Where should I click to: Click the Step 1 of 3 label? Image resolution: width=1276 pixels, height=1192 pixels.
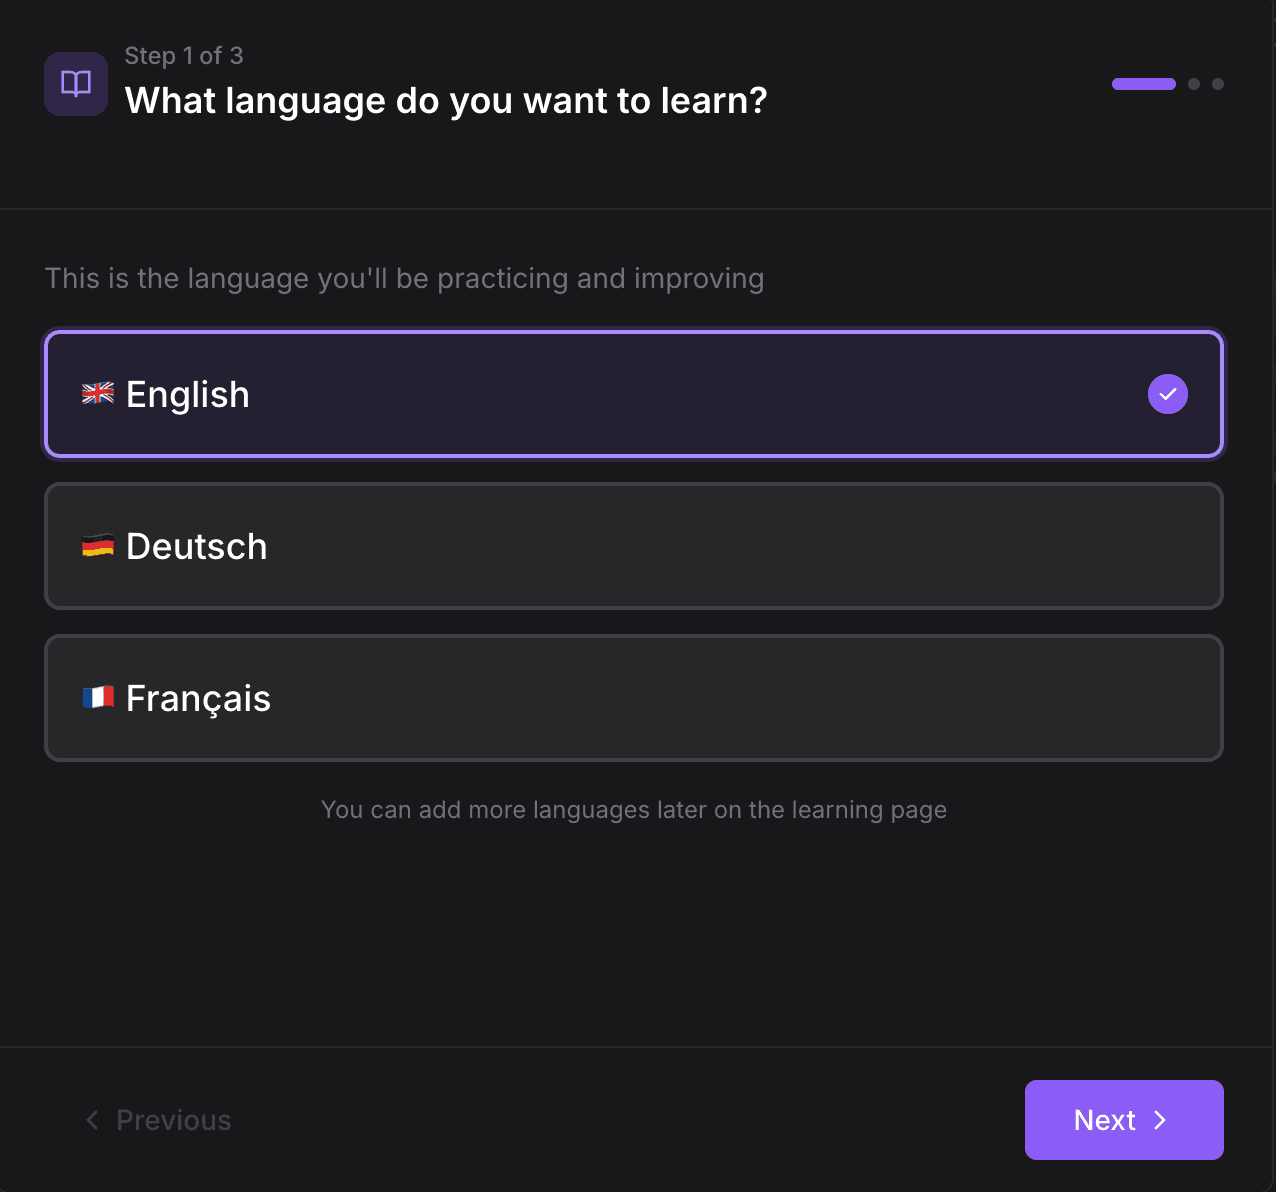(184, 56)
